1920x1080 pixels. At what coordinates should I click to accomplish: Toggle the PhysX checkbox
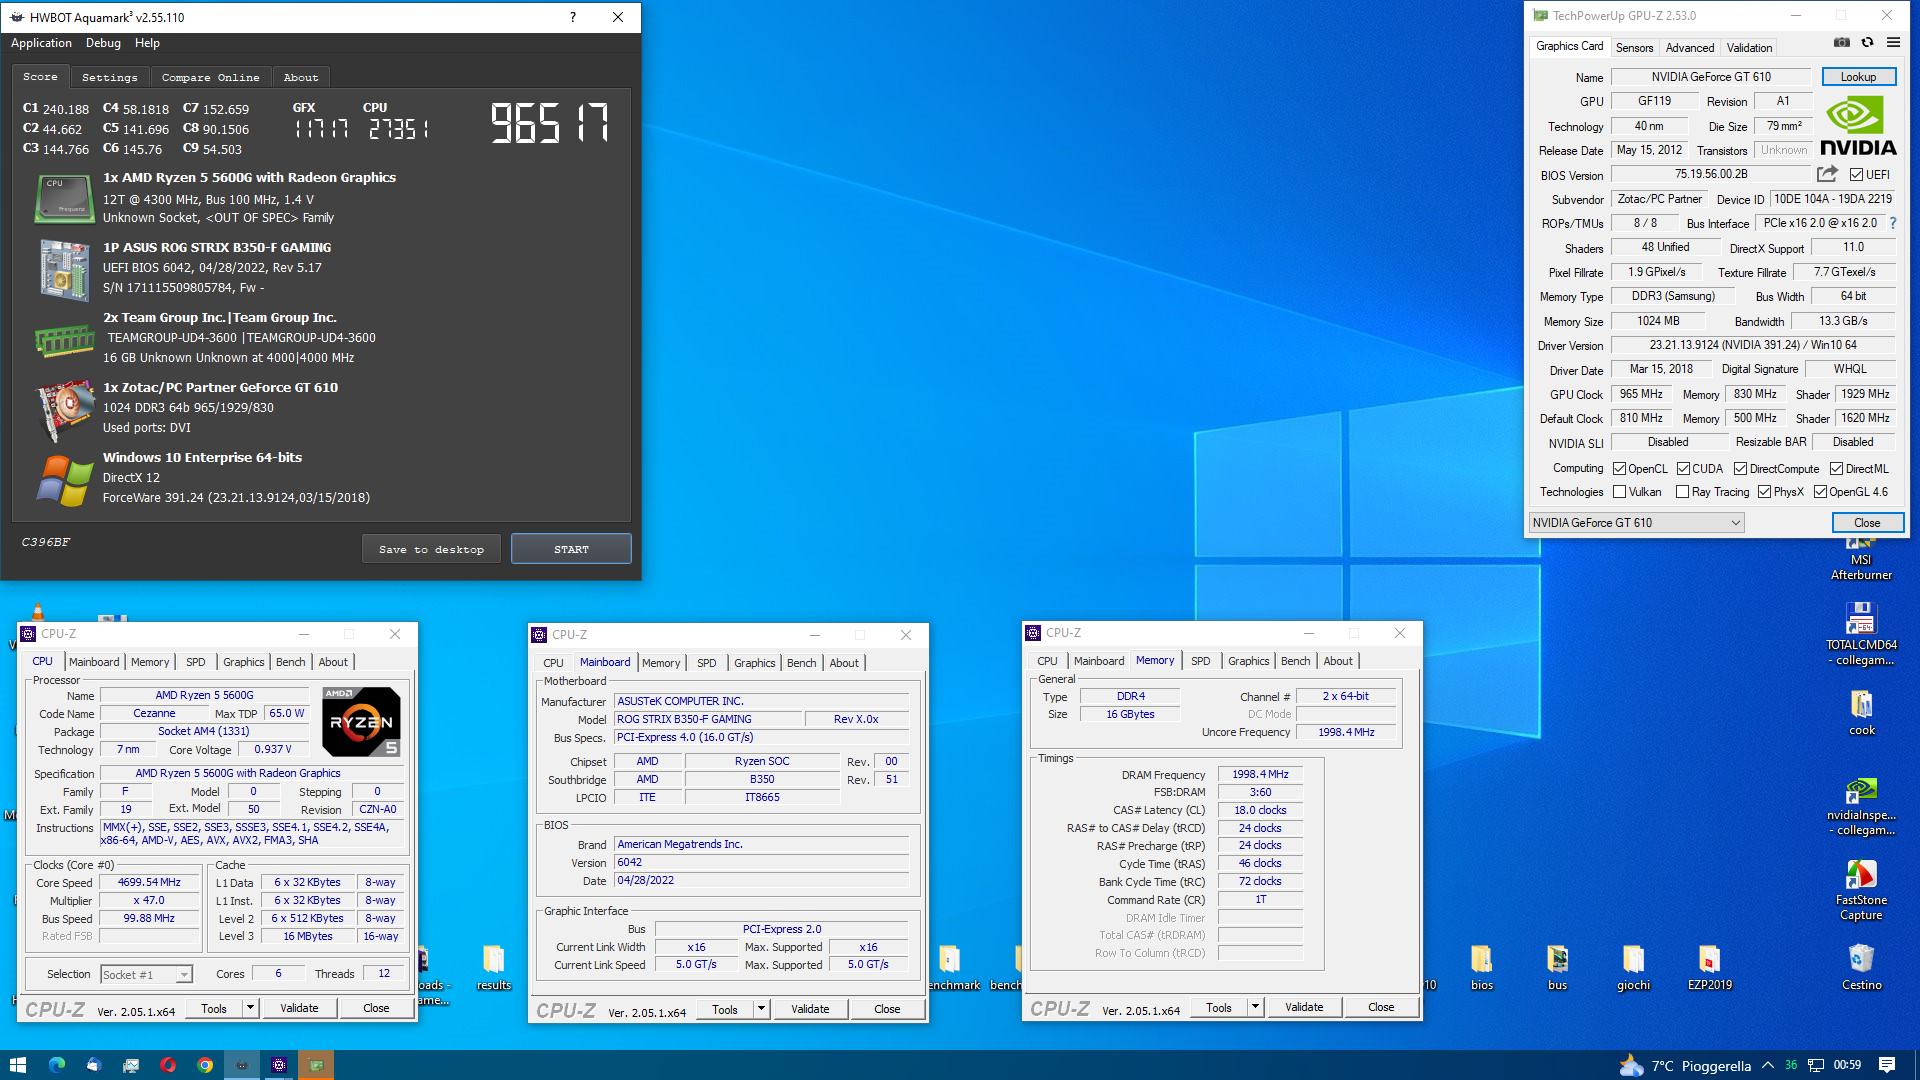(x=1764, y=491)
